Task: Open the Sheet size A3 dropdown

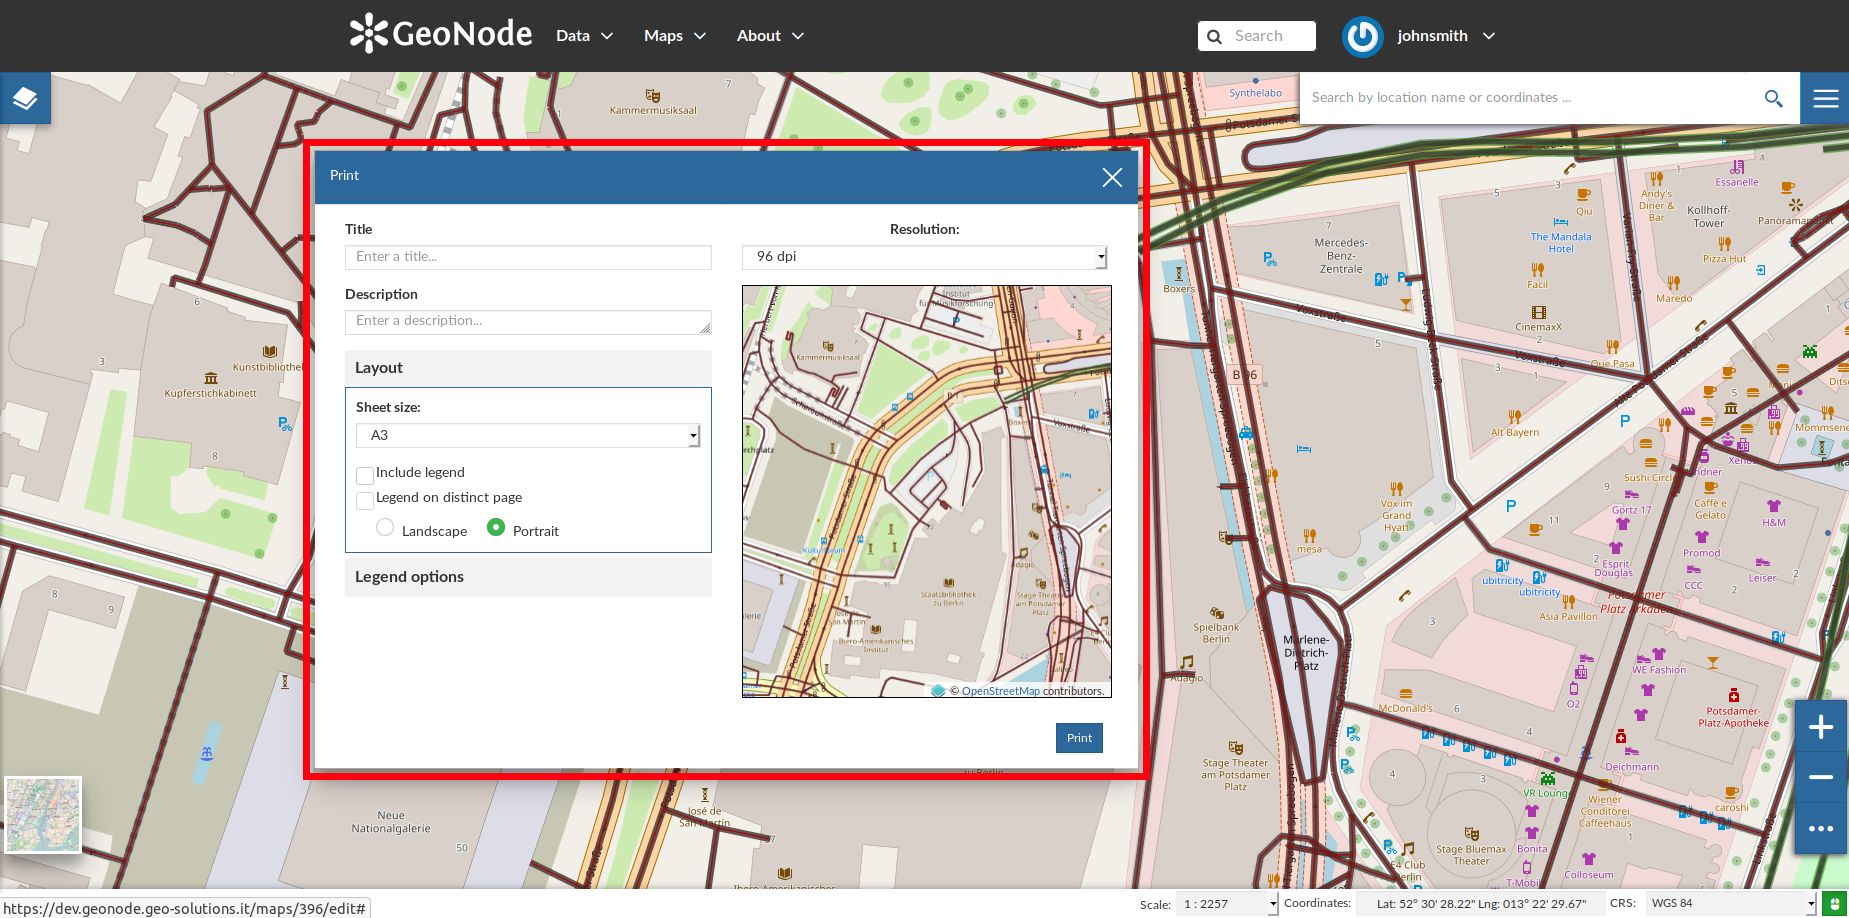Action: tap(528, 435)
